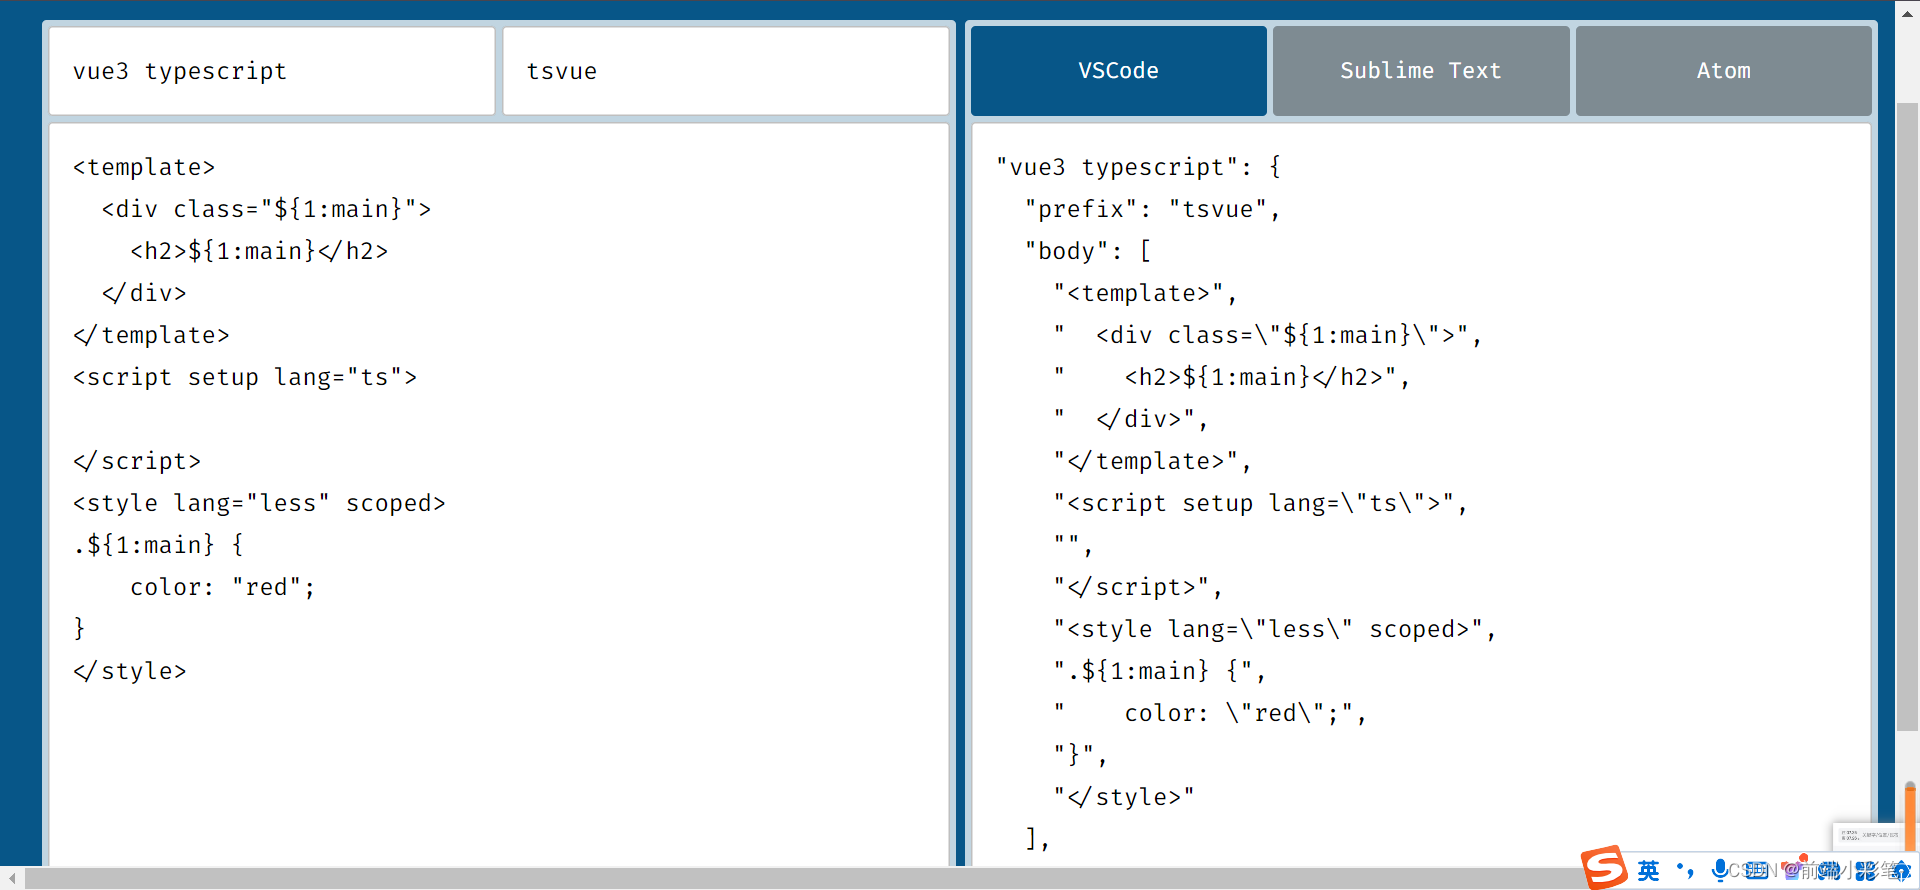Click the Sogou input method logo
This screenshot has width=1920, height=890.
pos(1604,867)
